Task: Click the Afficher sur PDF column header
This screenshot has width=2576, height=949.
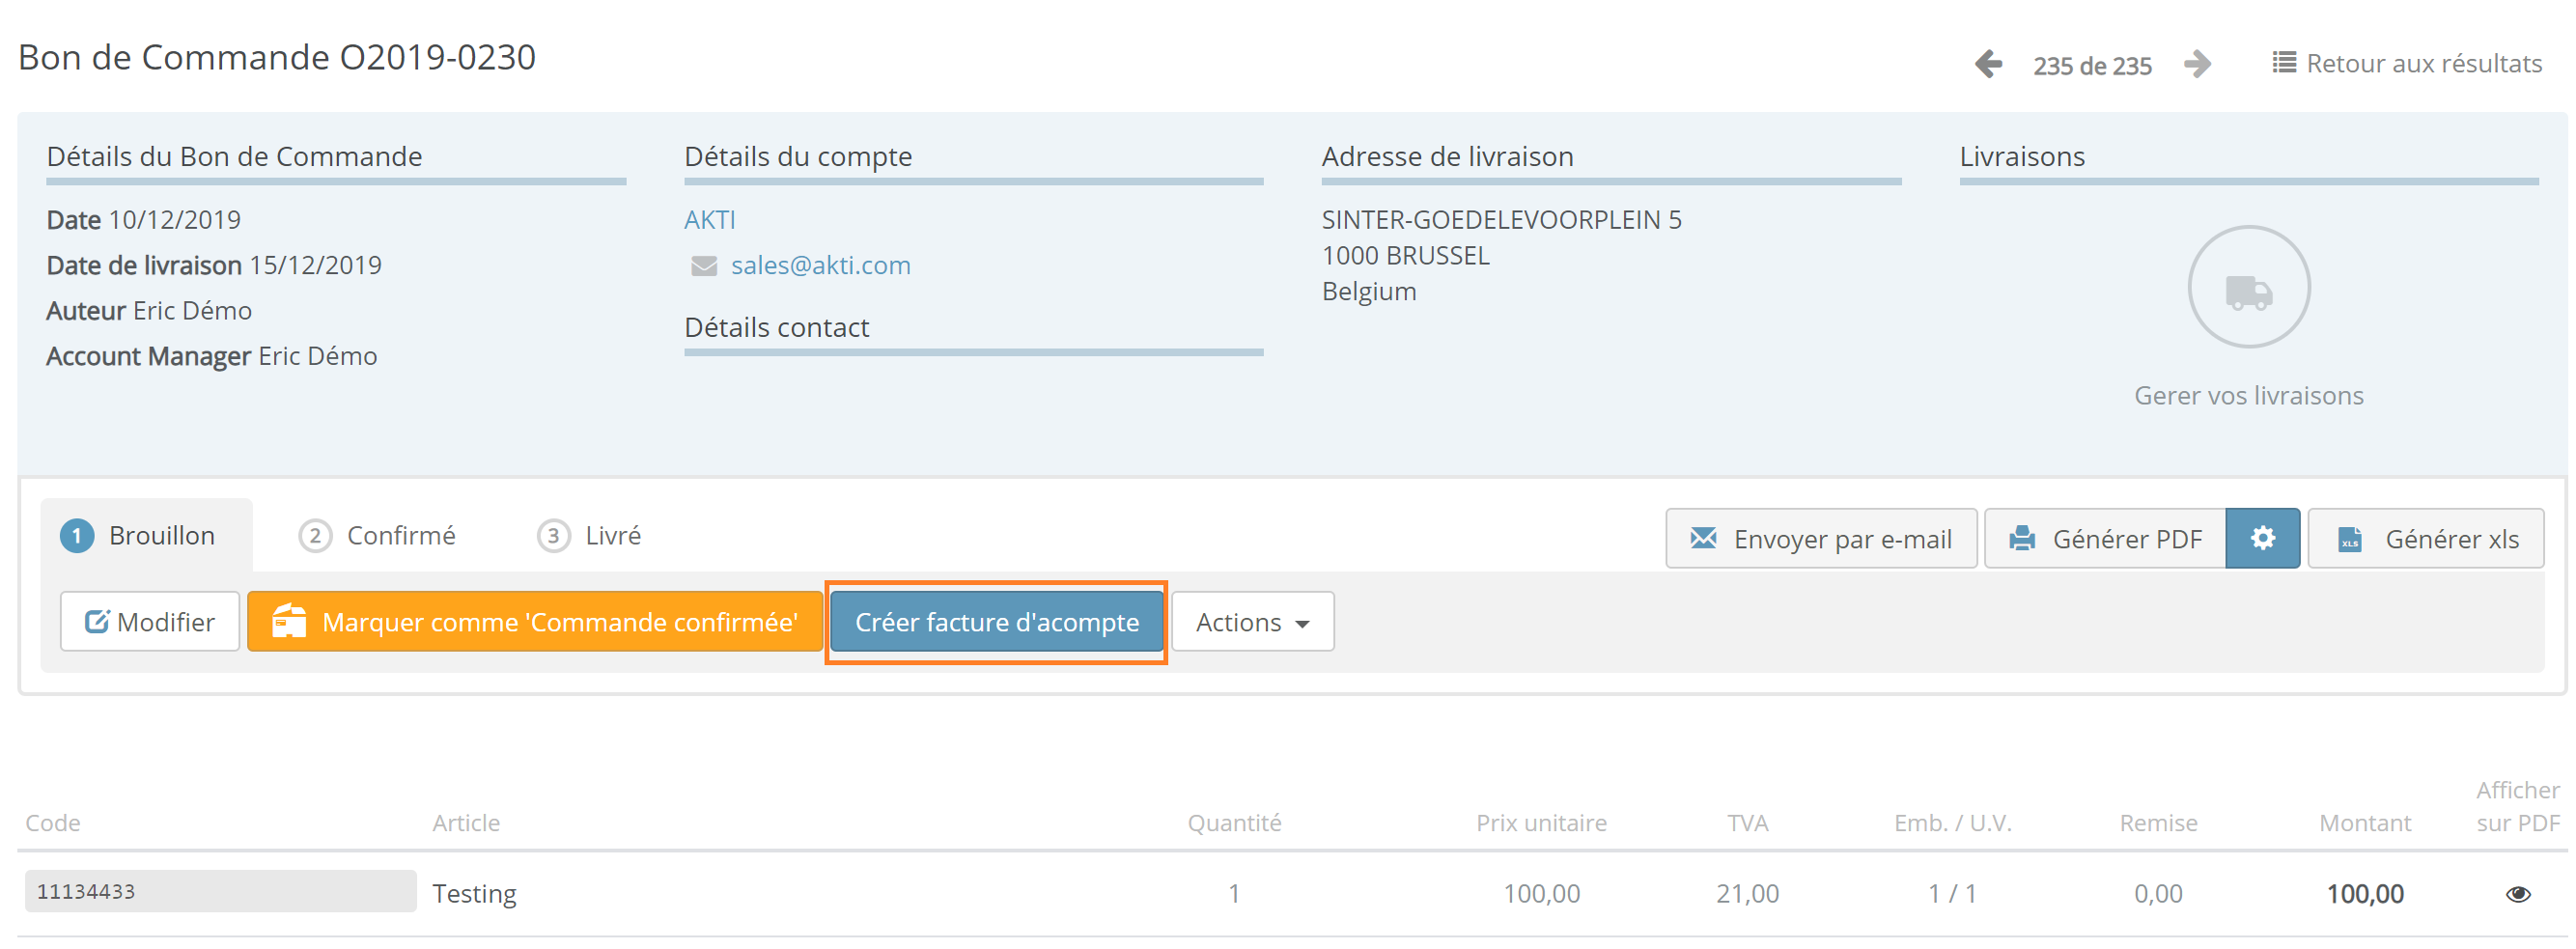Action: coord(2518,807)
